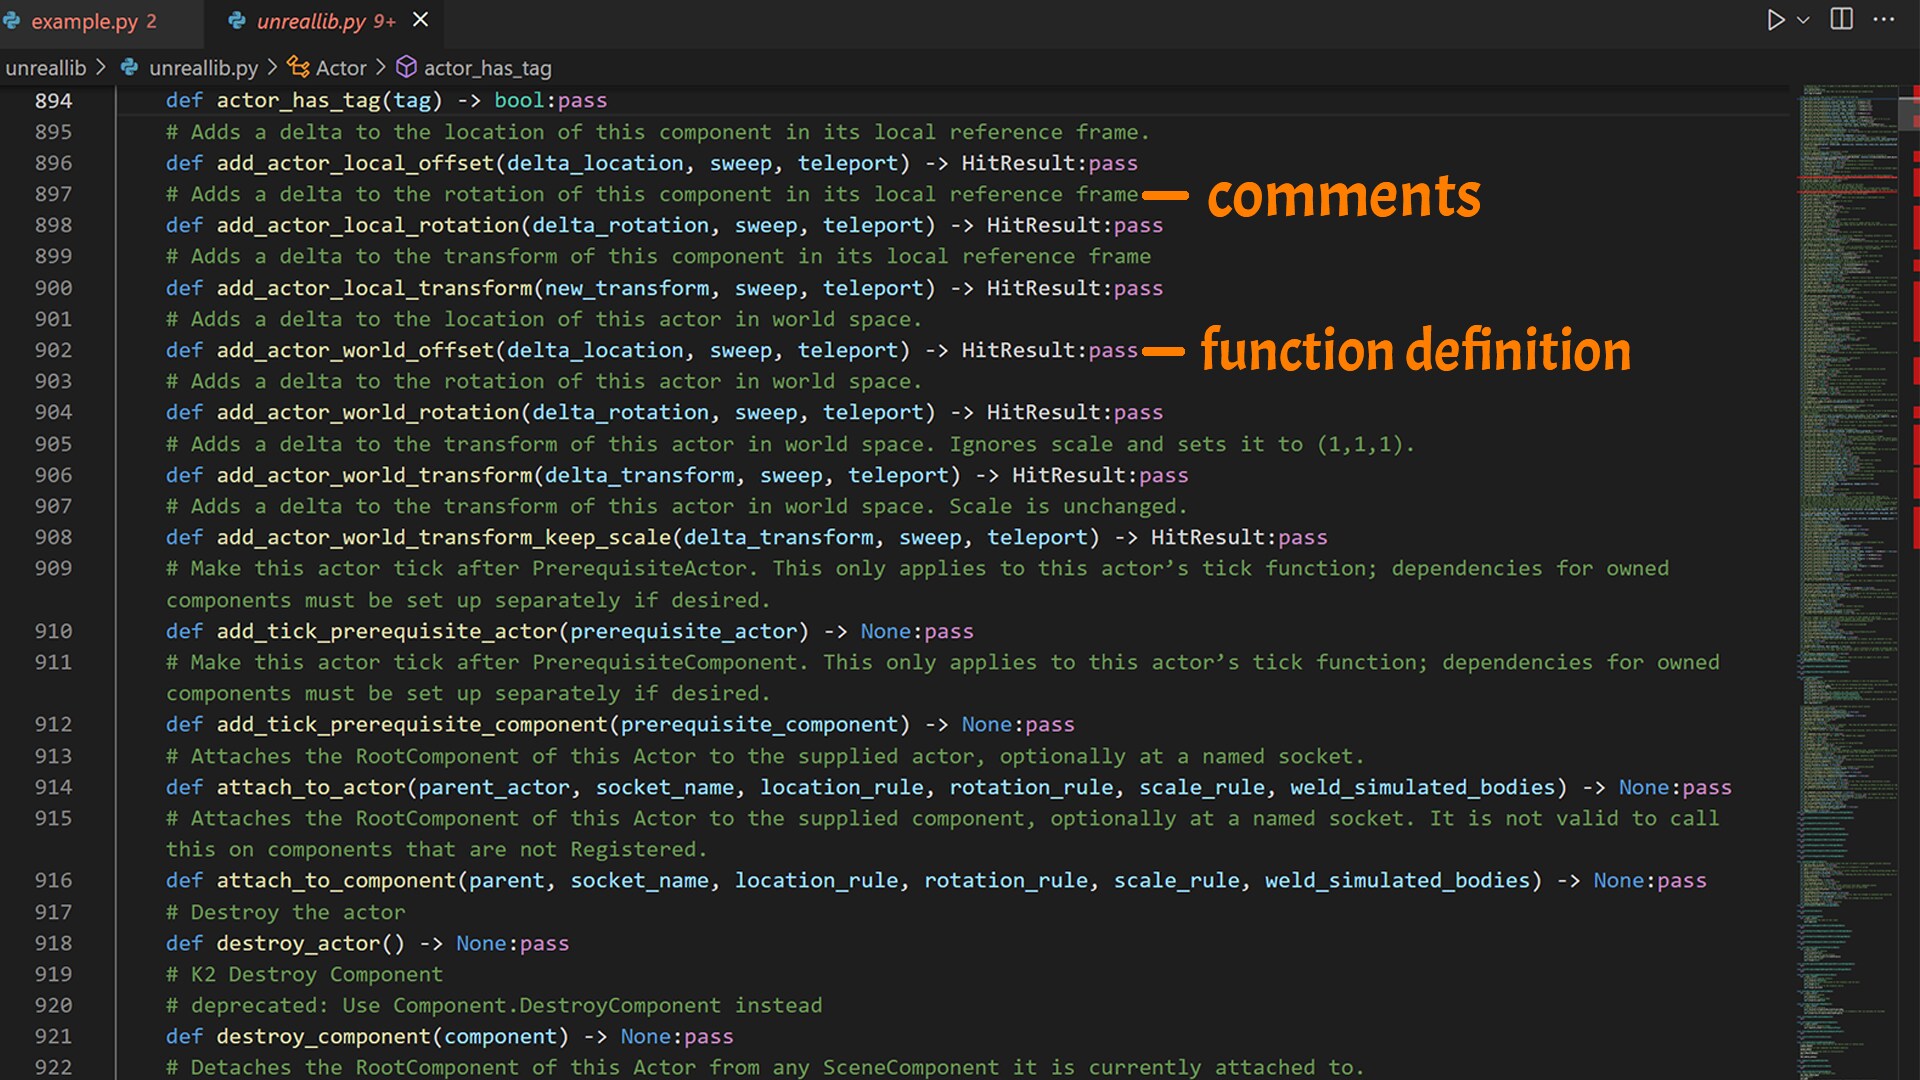Click the cube icon beside actor_has_tag breadcrumb
This screenshot has height=1080, width=1920.
click(x=406, y=67)
